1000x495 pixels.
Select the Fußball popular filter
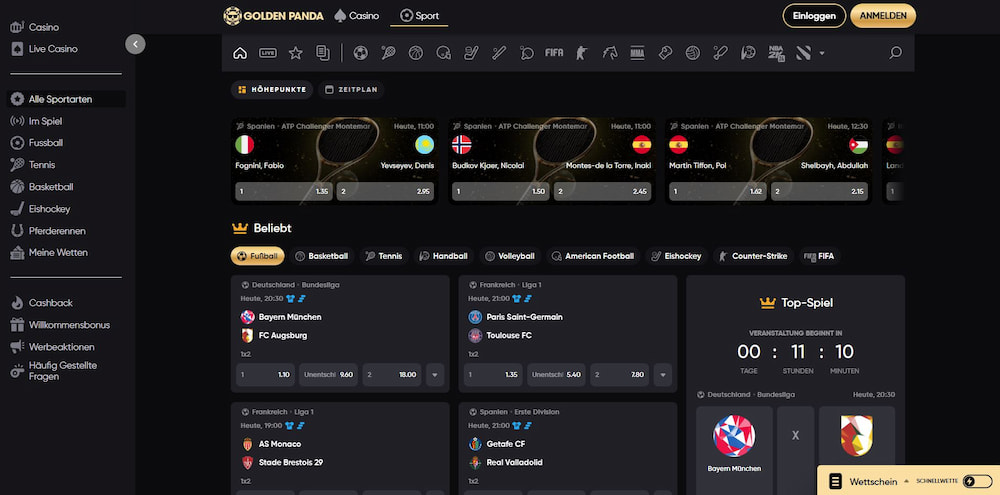[258, 256]
